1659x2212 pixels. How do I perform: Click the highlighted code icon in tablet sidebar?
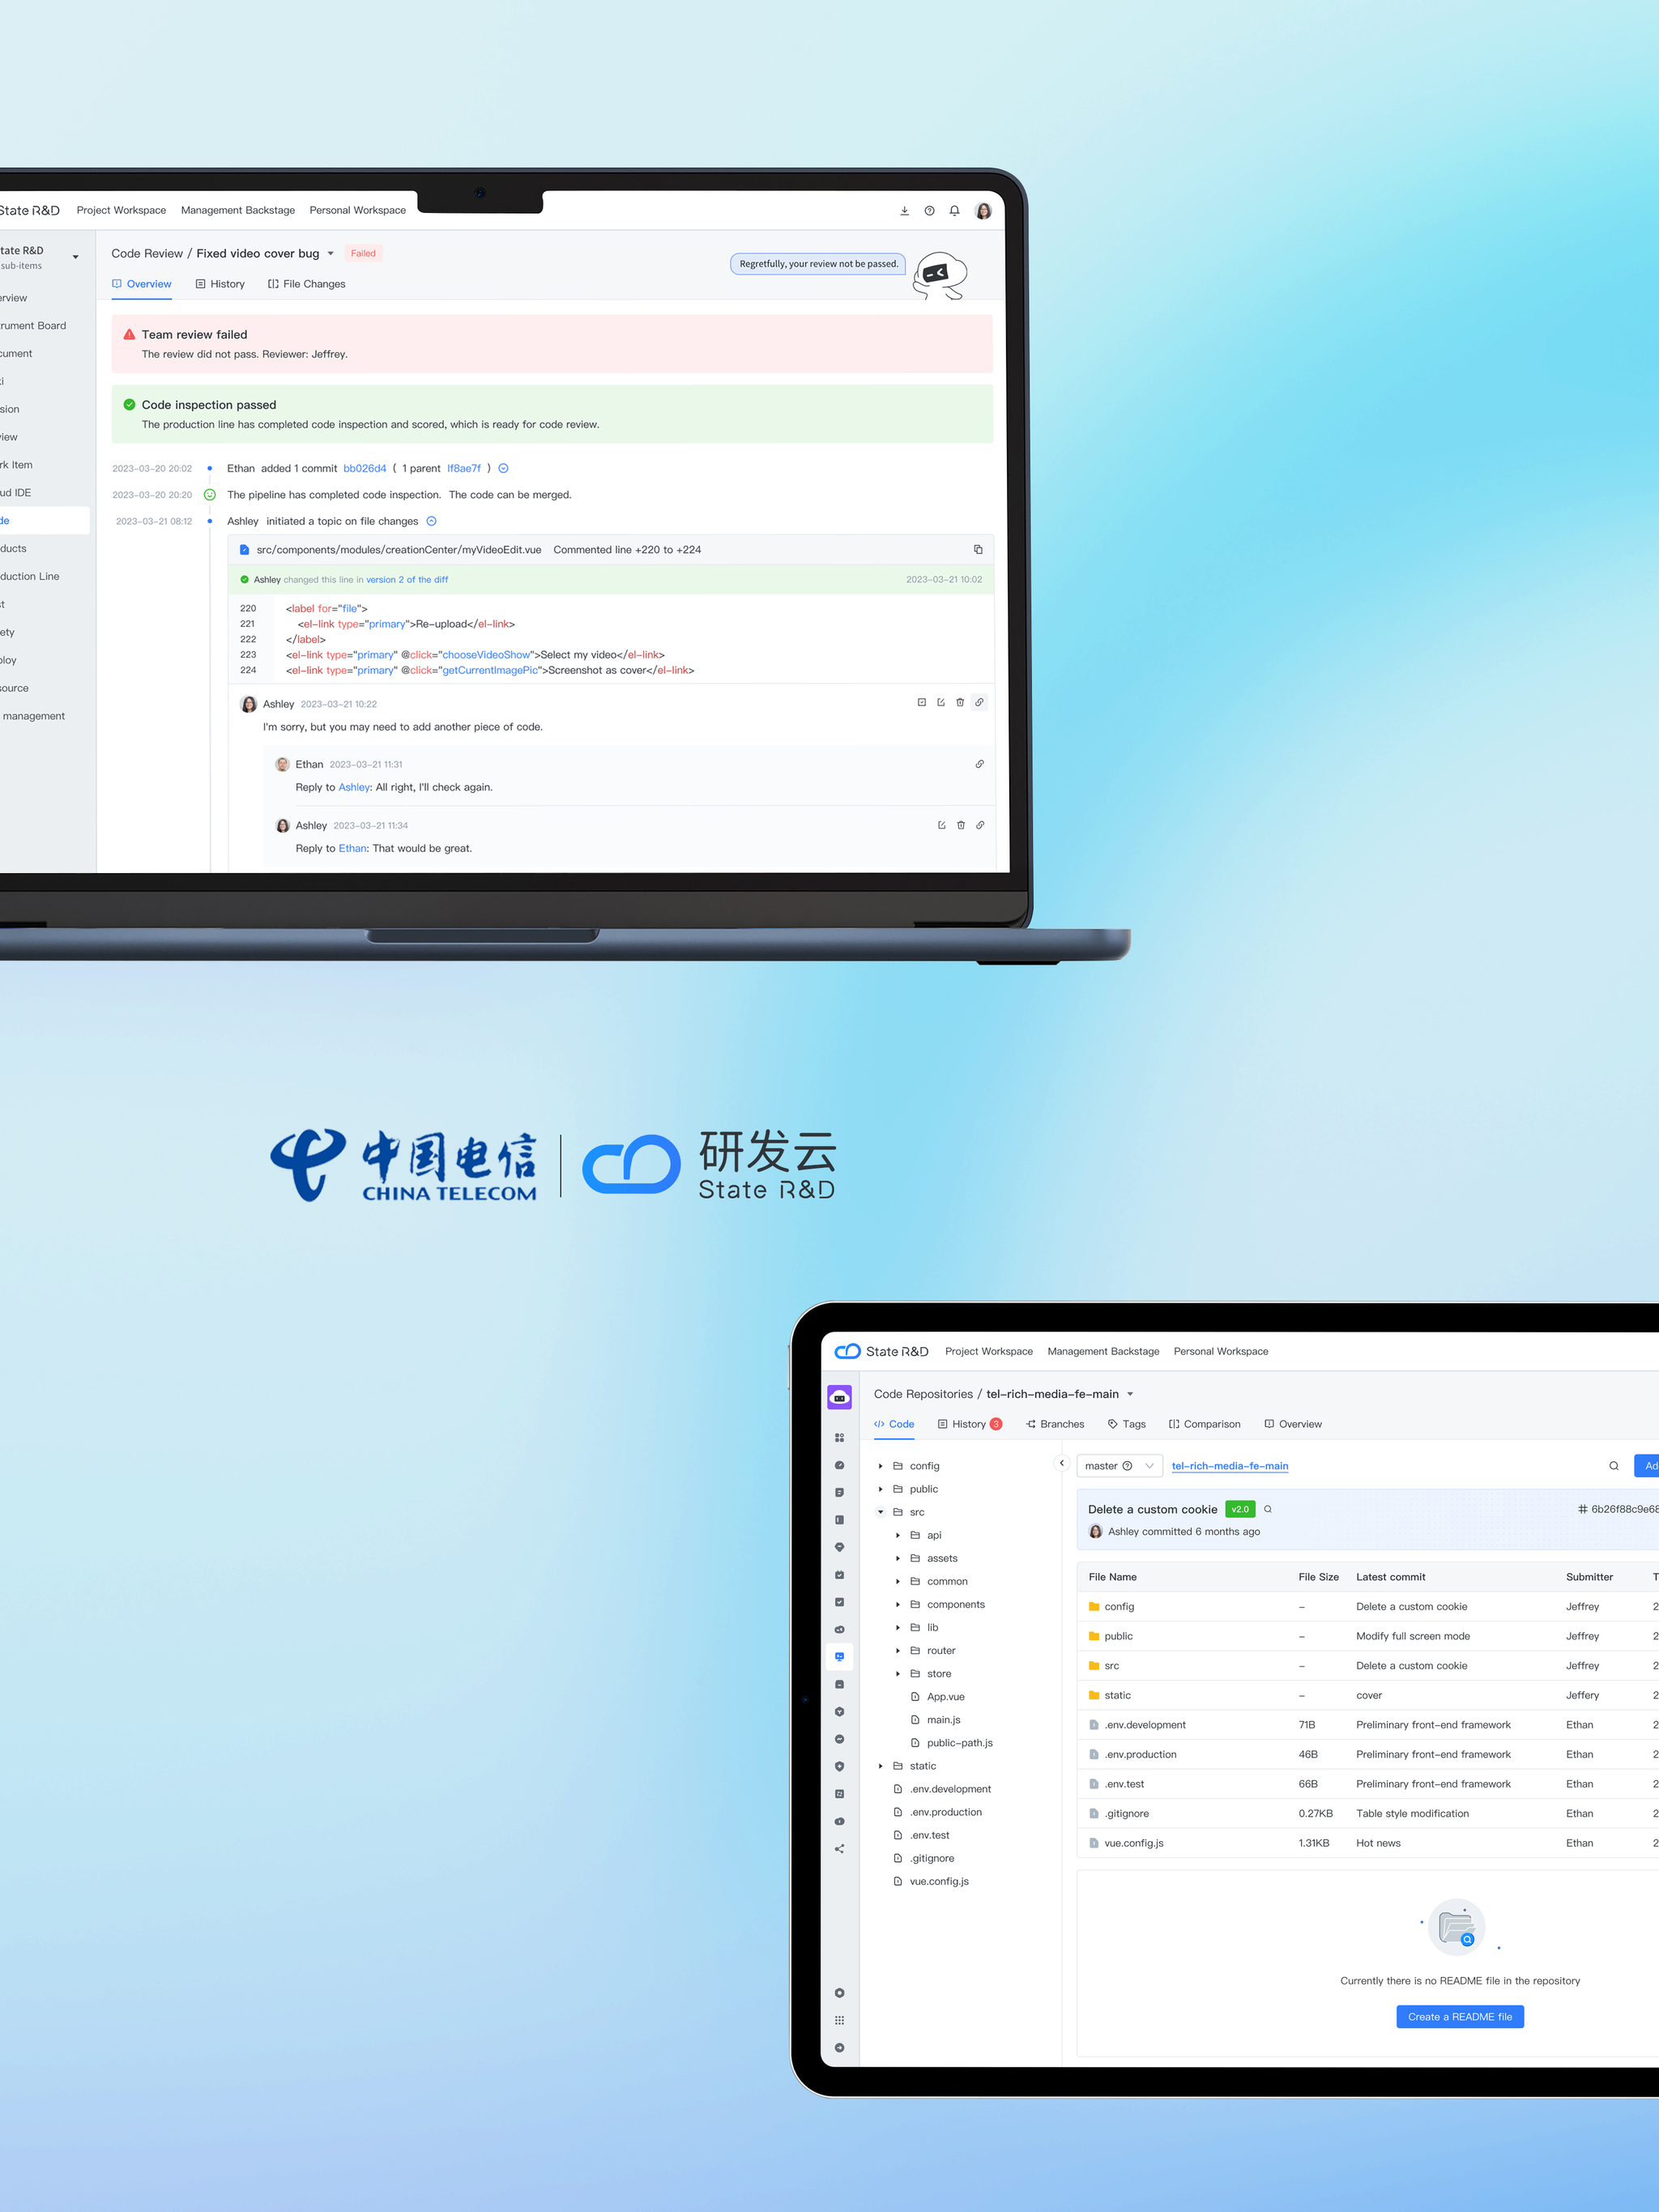pyautogui.click(x=839, y=1657)
